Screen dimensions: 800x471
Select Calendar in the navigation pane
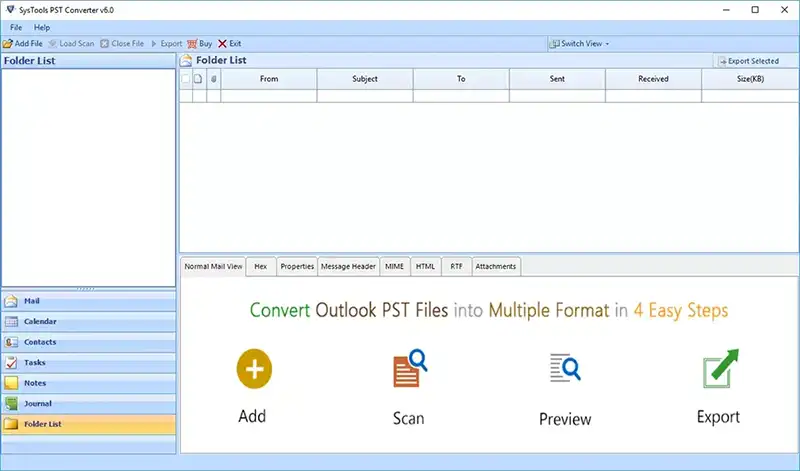88,321
